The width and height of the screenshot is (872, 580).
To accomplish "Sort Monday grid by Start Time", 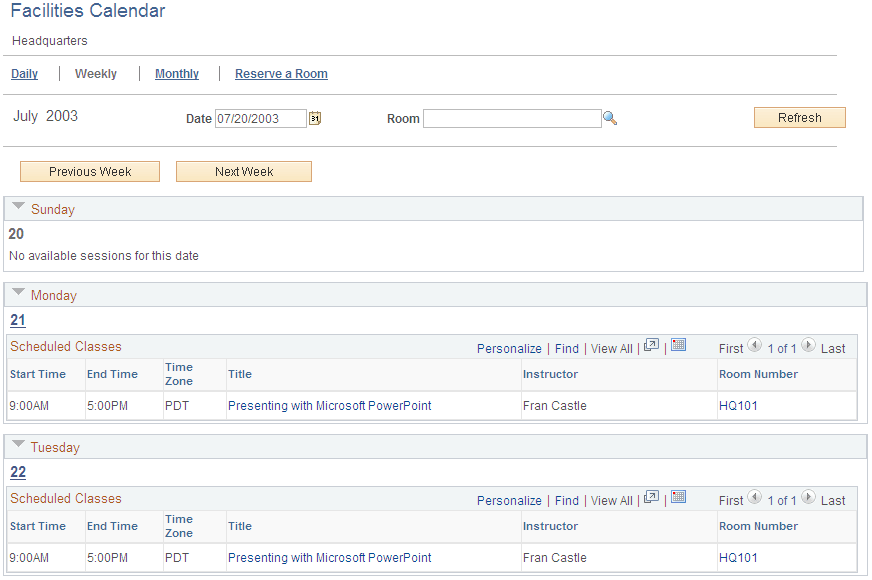I will (38, 374).
